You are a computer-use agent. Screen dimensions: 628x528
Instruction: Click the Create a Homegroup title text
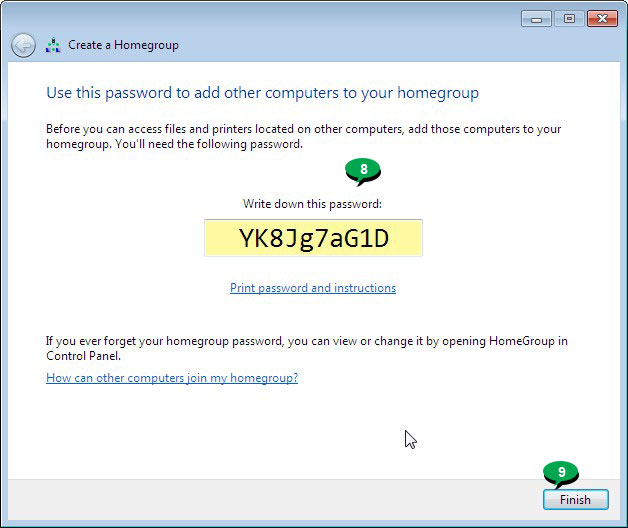click(x=123, y=45)
